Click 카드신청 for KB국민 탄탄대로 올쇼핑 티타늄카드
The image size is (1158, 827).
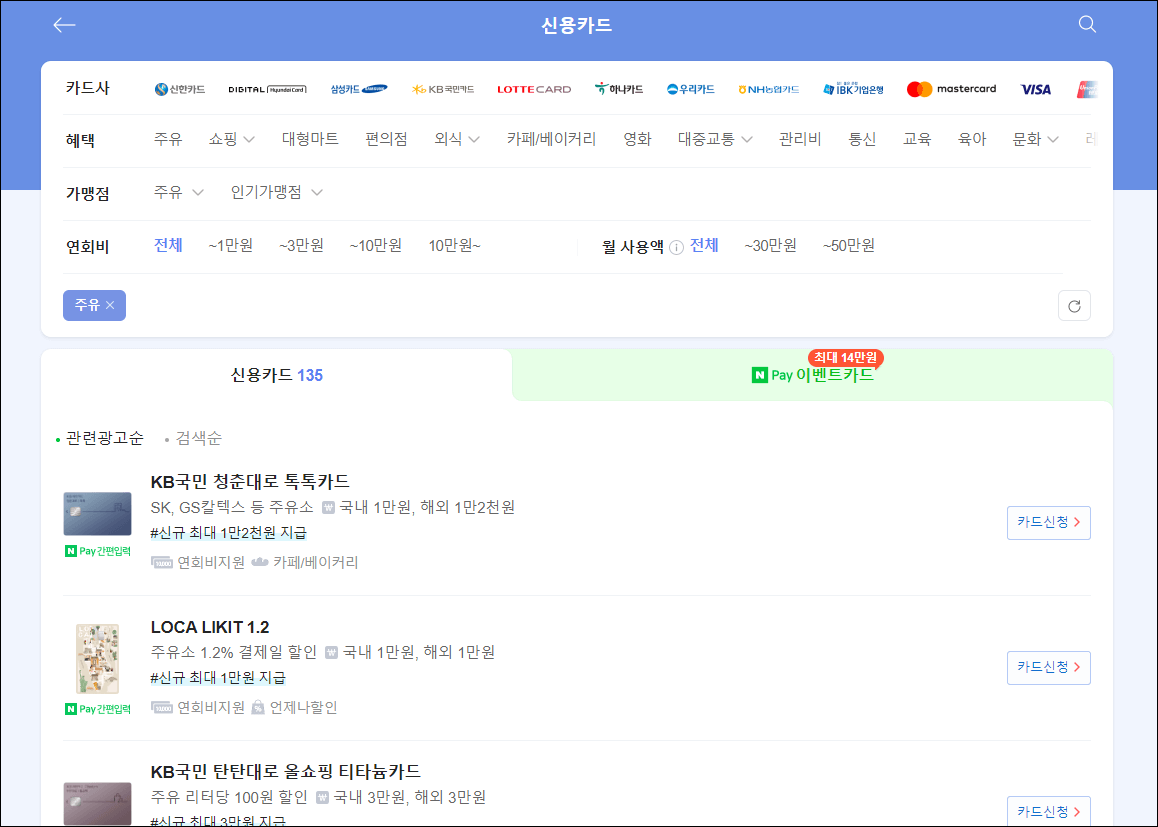pyautogui.click(x=1049, y=811)
